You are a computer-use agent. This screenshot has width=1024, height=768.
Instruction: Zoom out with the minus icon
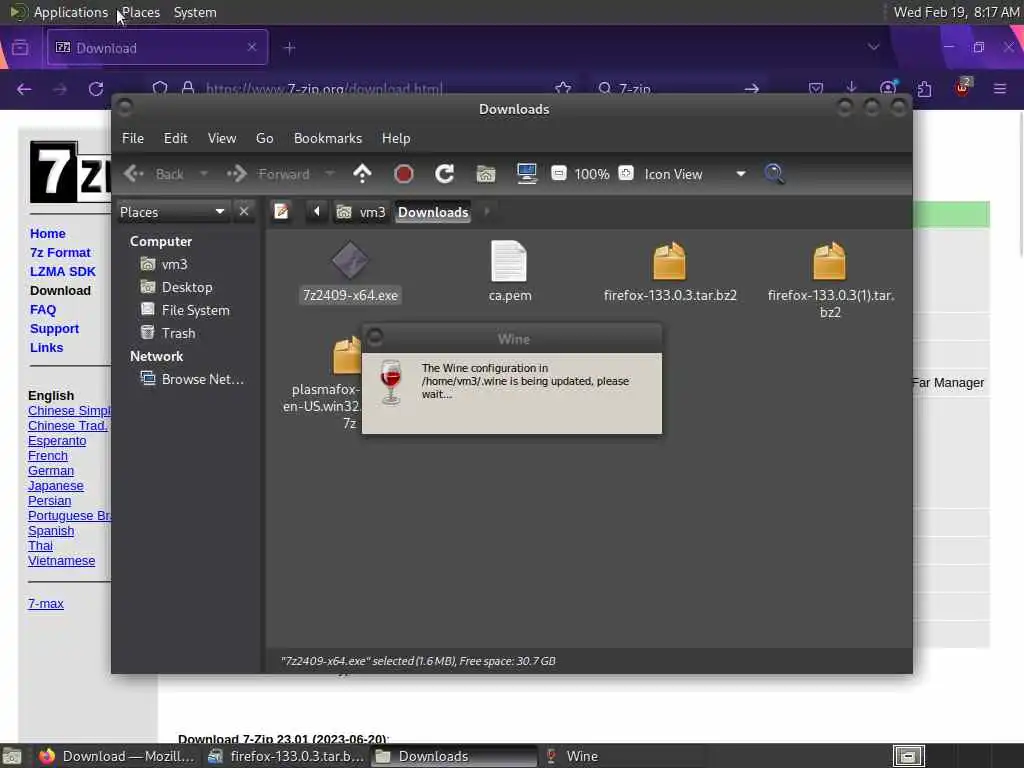[x=558, y=173]
